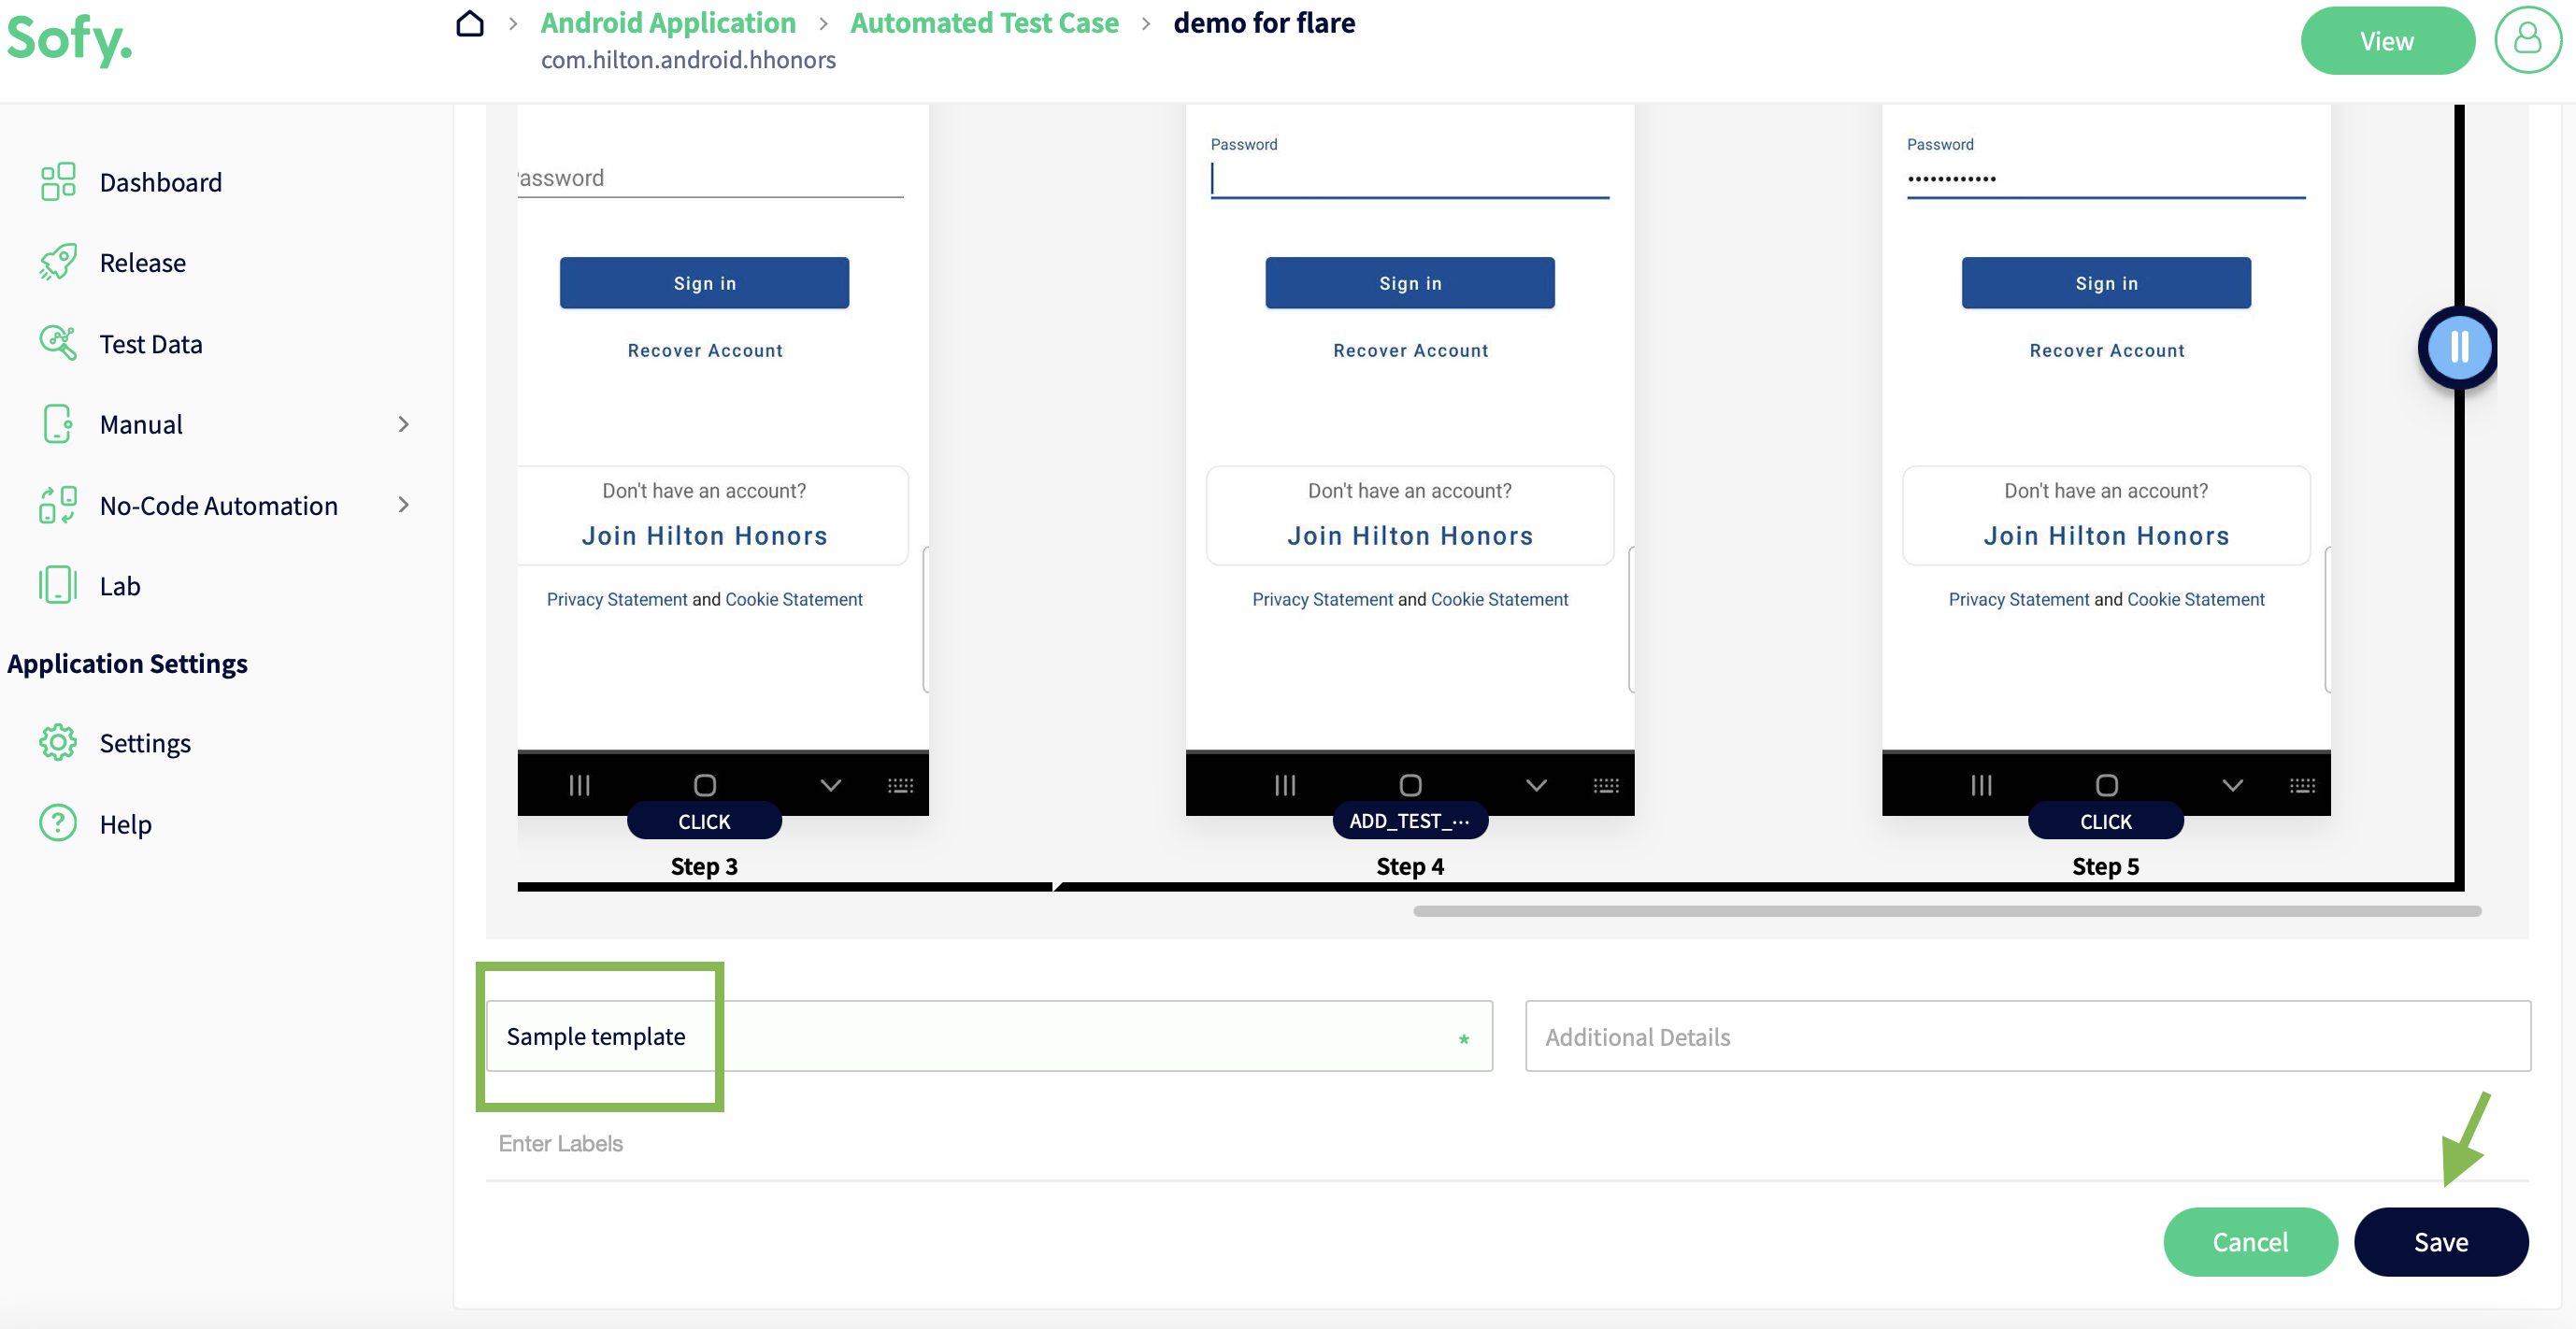Select Lab in the sidebar

[x=119, y=585]
